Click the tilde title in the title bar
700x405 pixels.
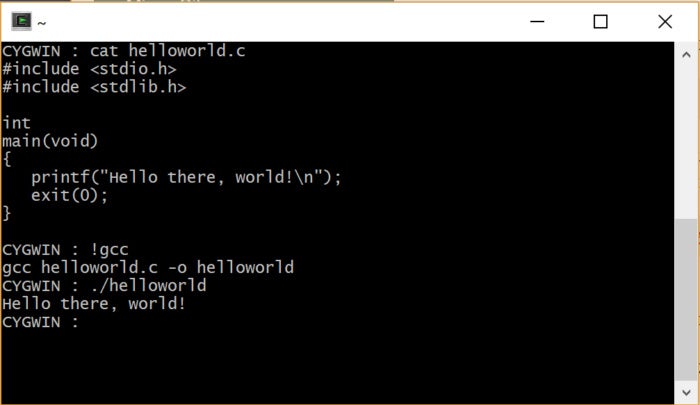42,23
